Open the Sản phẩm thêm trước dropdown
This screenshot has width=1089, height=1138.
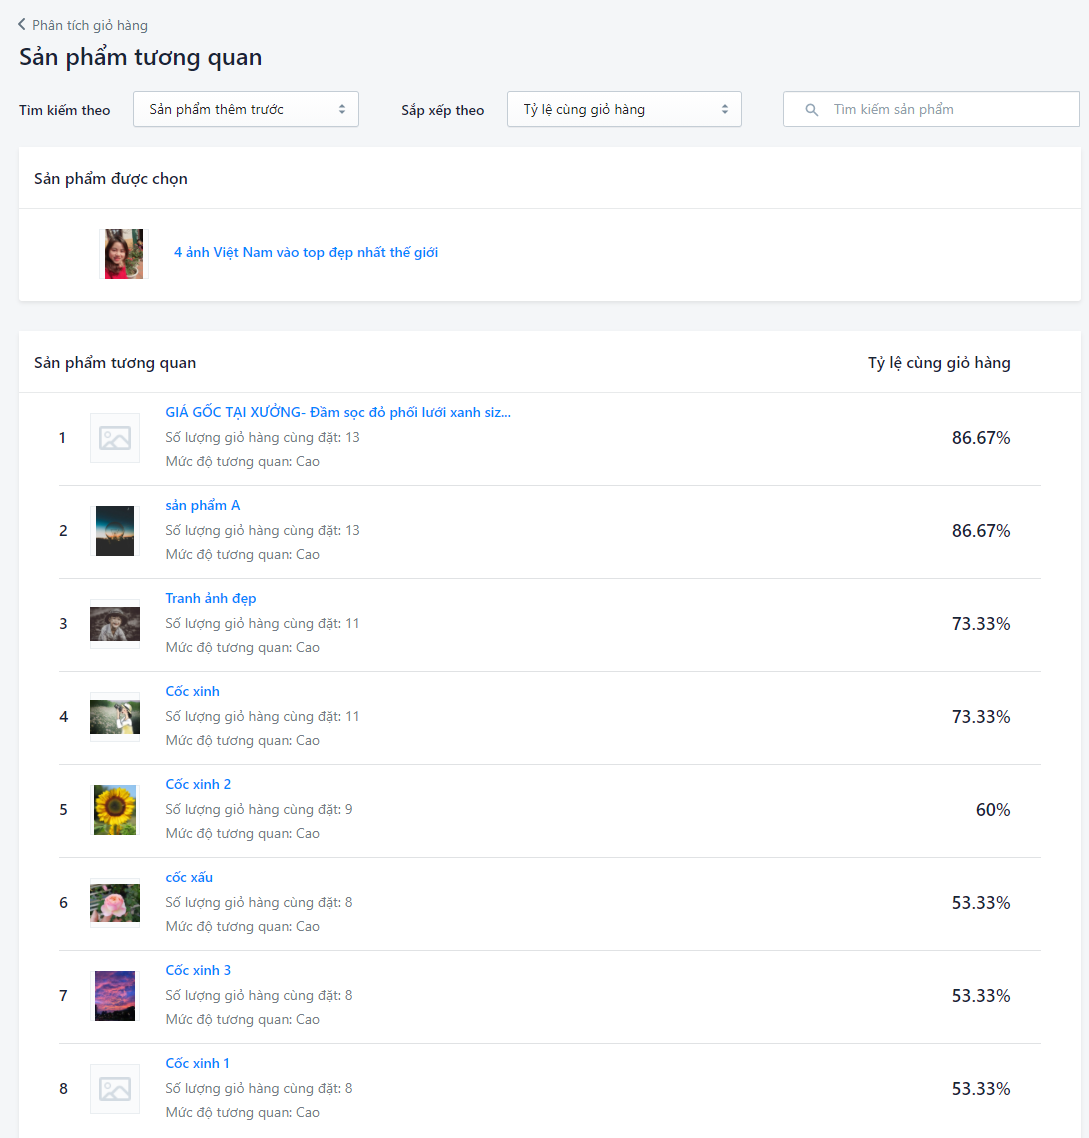pyautogui.click(x=246, y=110)
